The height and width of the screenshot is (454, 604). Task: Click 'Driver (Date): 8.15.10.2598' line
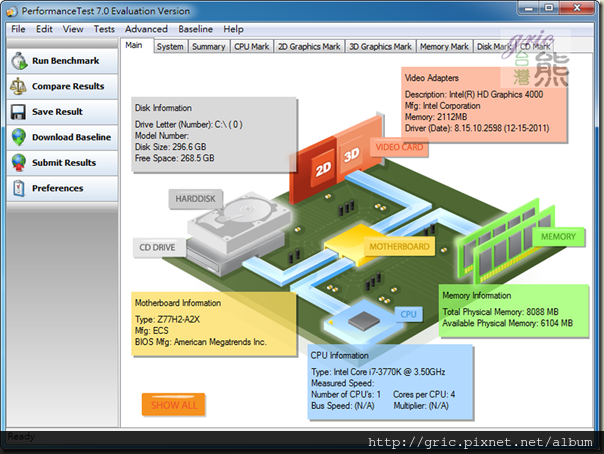click(477, 128)
